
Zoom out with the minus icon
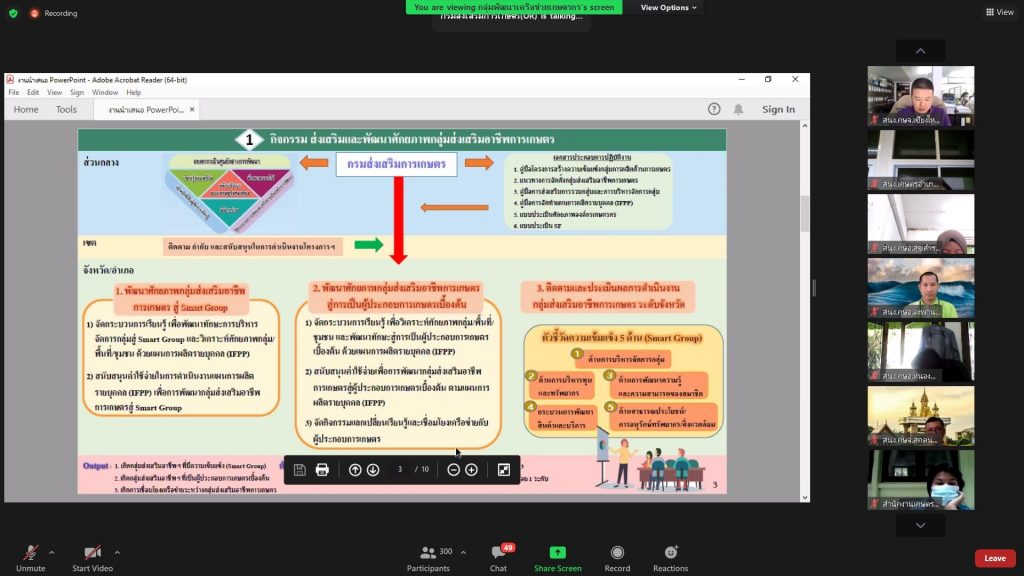click(x=453, y=470)
